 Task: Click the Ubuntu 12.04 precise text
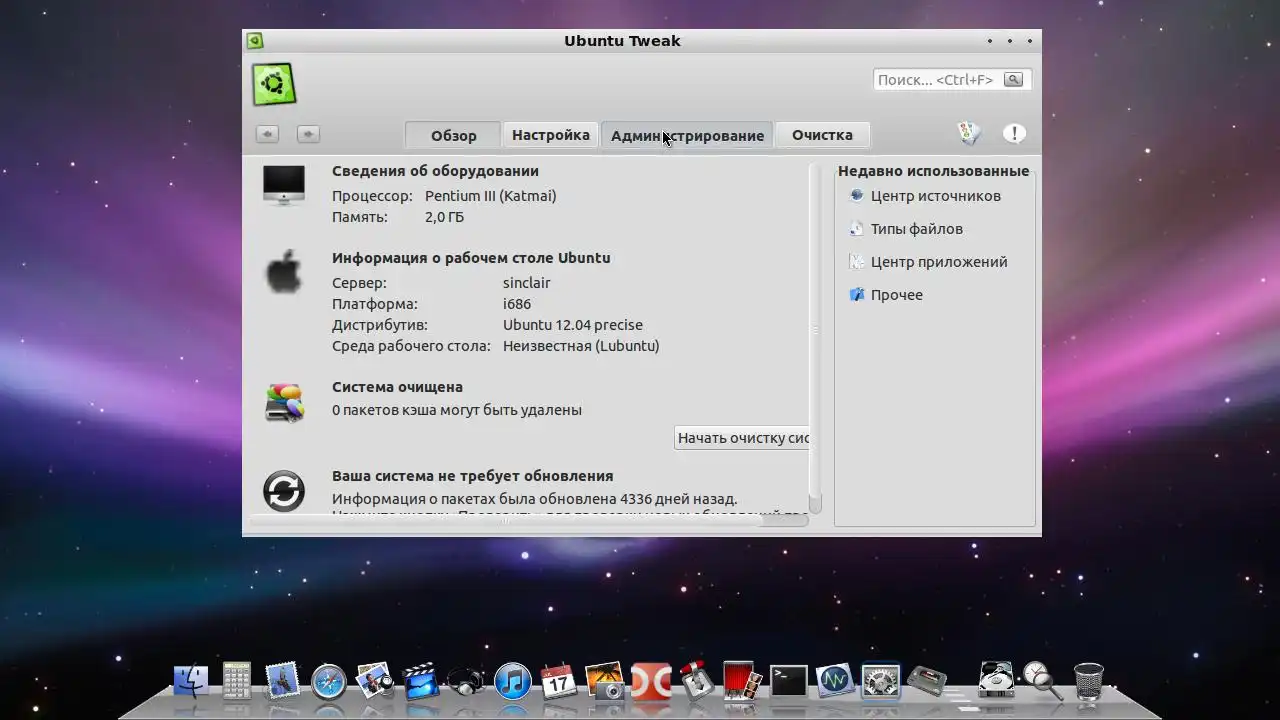[573, 325]
